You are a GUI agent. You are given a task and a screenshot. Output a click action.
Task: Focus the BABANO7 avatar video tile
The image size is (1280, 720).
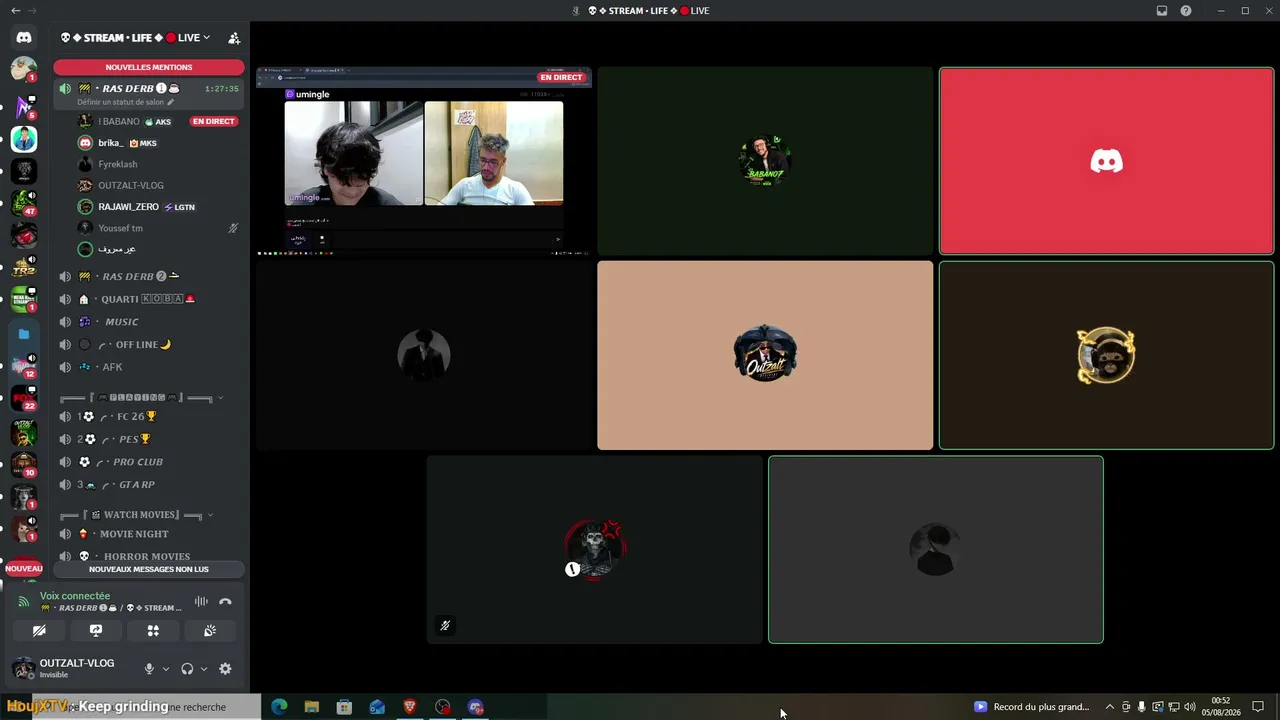point(765,161)
